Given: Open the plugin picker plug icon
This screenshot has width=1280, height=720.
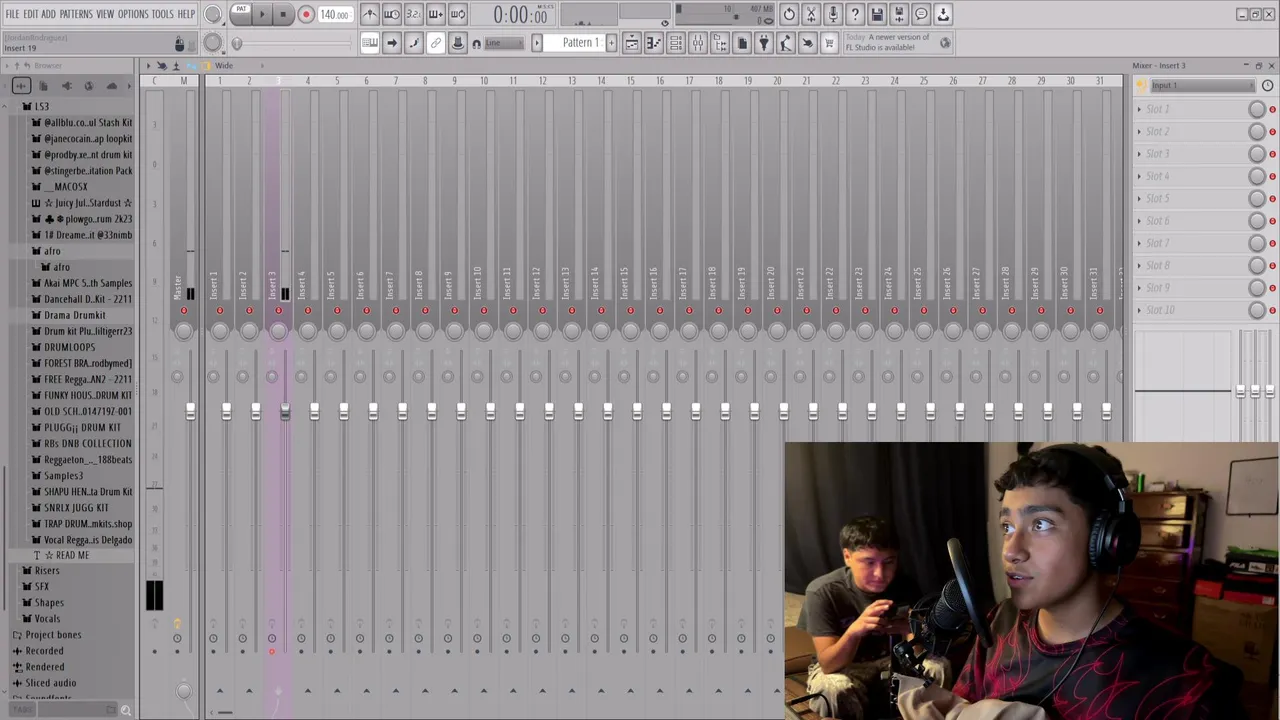Looking at the screenshot, I should pos(764,43).
